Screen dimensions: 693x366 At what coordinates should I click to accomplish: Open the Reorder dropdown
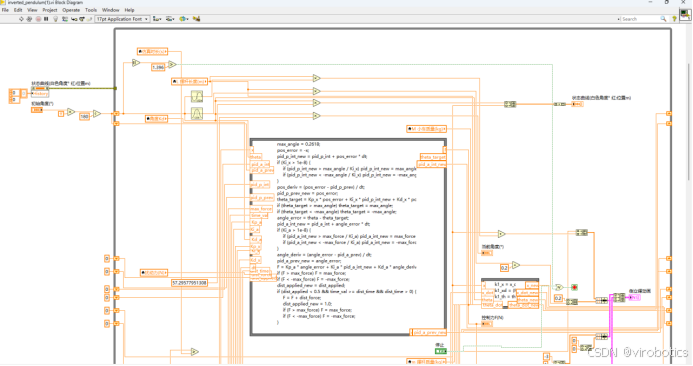point(184,19)
